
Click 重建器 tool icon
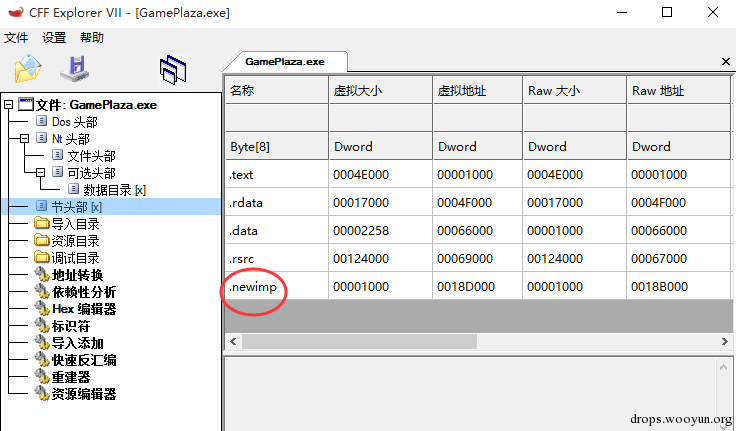coord(42,377)
